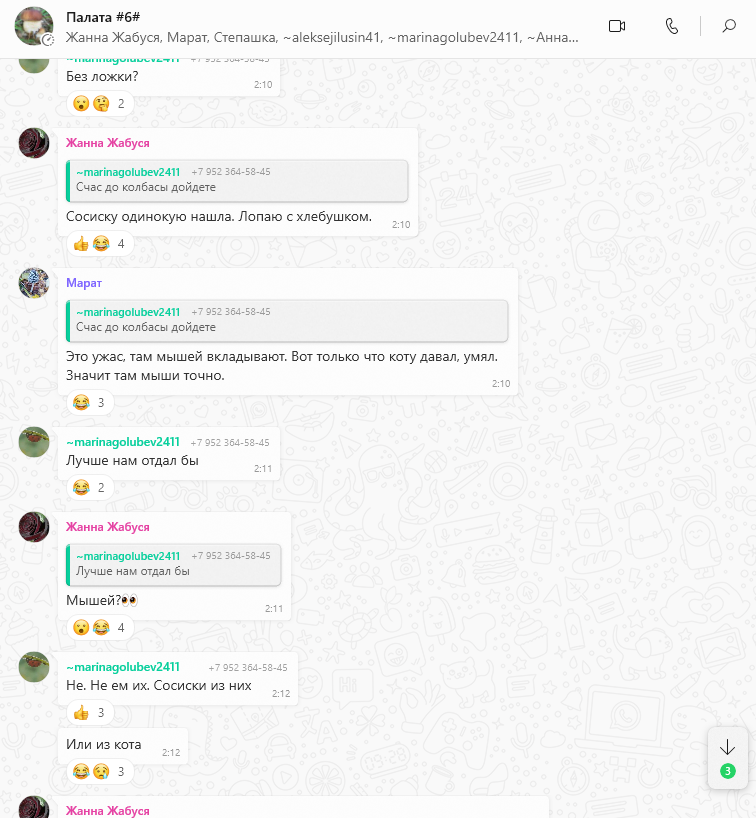Open Марат's profile avatar
The image size is (756, 818).
pyautogui.click(x=34, y=283)
